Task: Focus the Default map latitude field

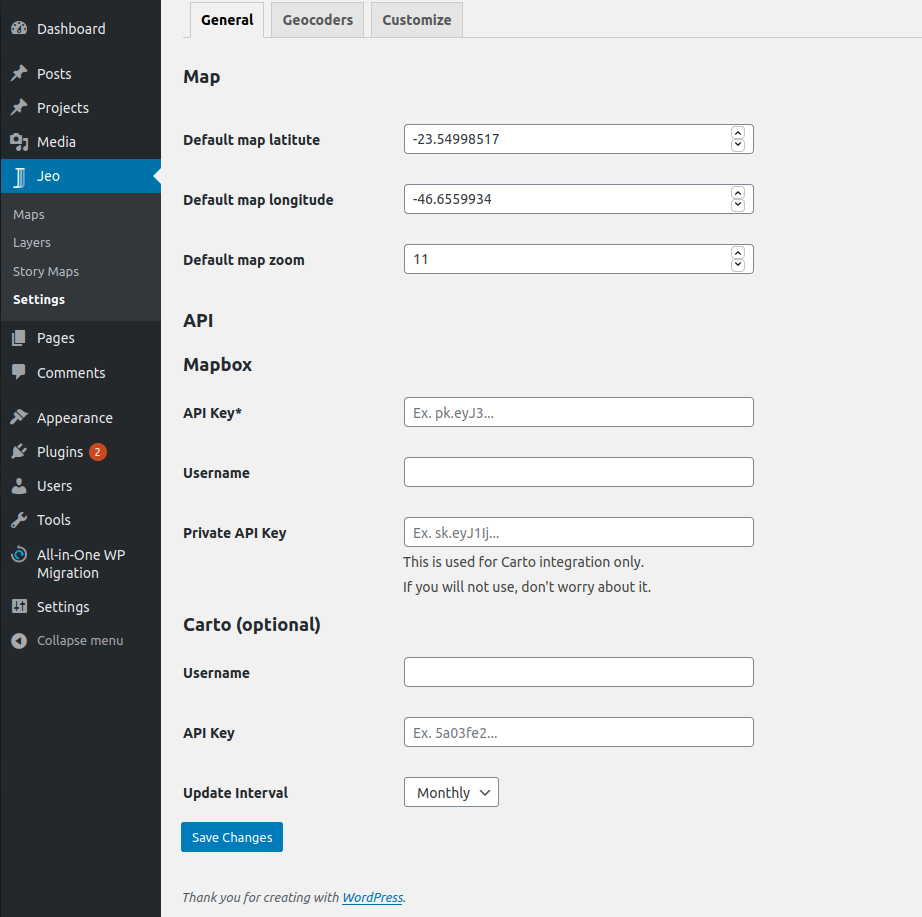Action: click(x=579, y=139)
